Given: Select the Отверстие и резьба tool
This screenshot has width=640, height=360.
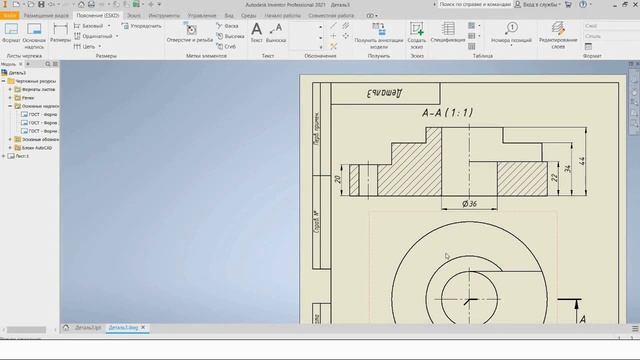Looking at the screenshot, I should point(190,33).
